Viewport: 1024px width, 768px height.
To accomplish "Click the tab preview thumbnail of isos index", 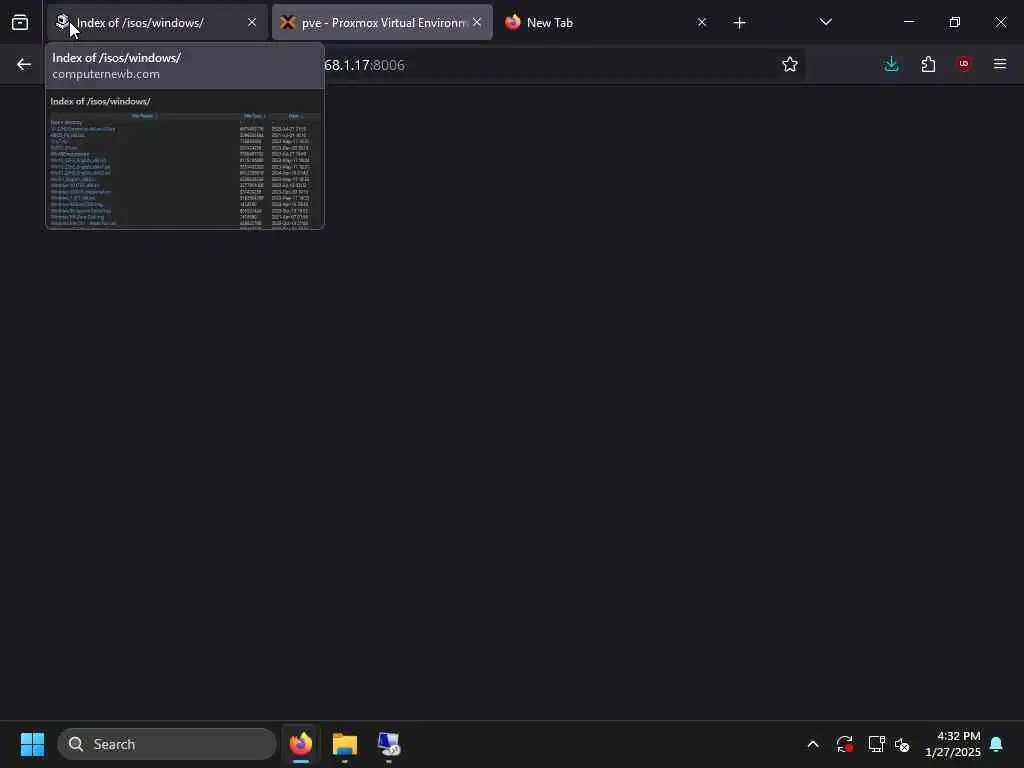I will [x=185, y=159].
